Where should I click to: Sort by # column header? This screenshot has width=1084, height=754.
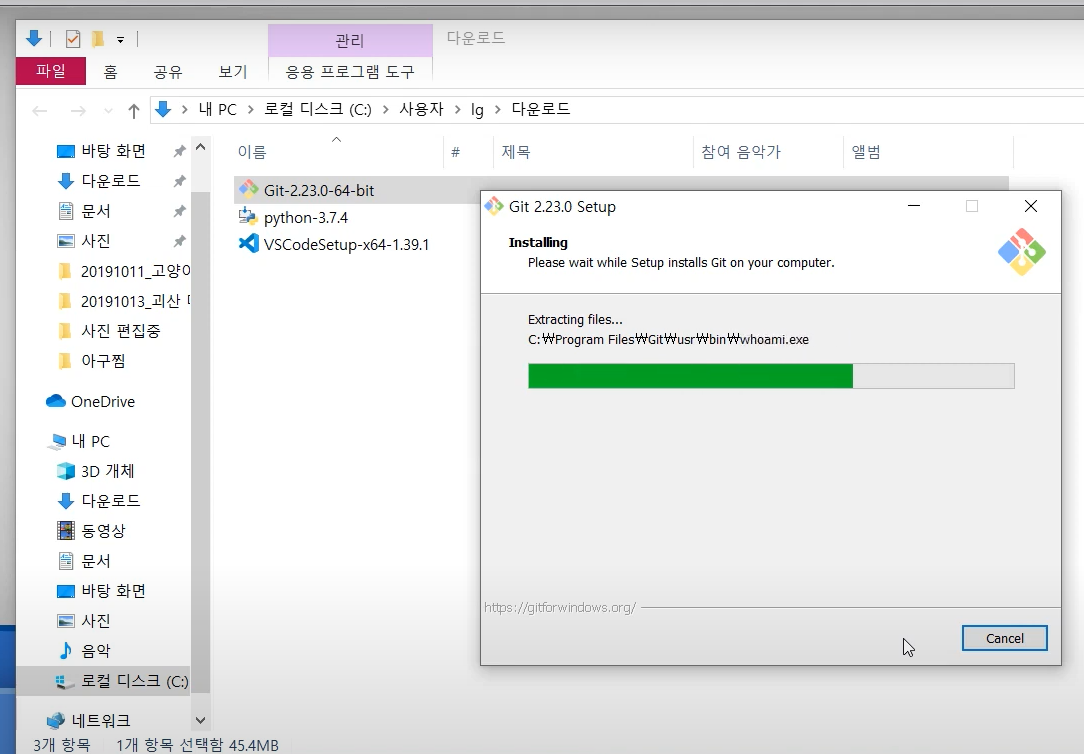tap(468, 152)
